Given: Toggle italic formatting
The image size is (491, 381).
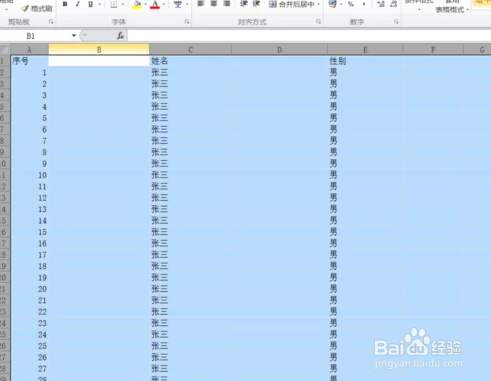Looking at the screenshot, I should (x=77, y=4).
